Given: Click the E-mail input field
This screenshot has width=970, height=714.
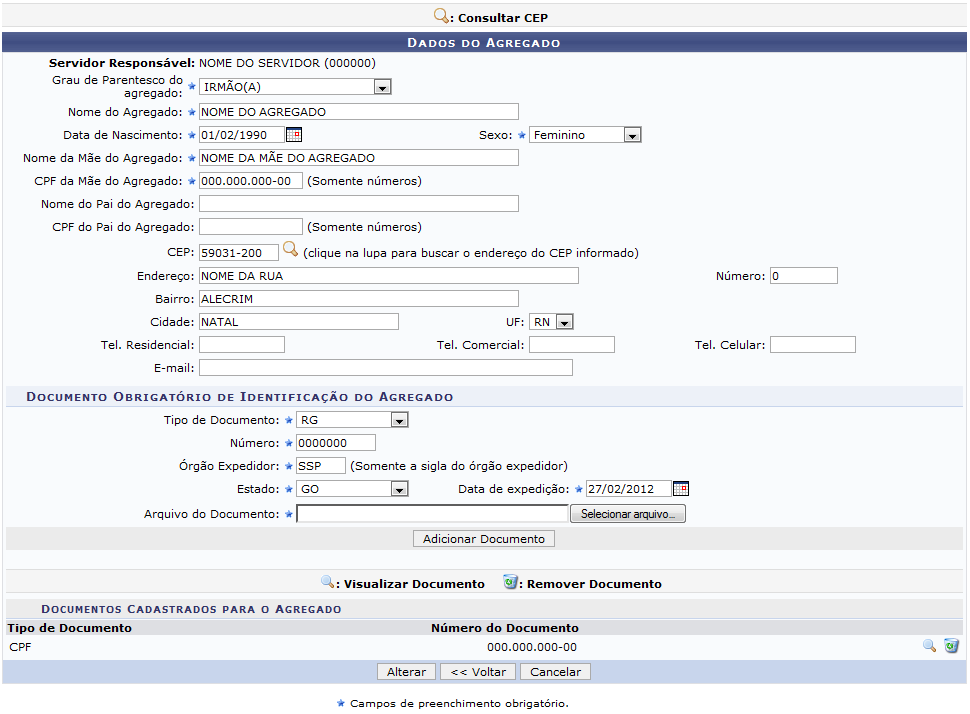Looking at the screenshot, I should 385,368.
